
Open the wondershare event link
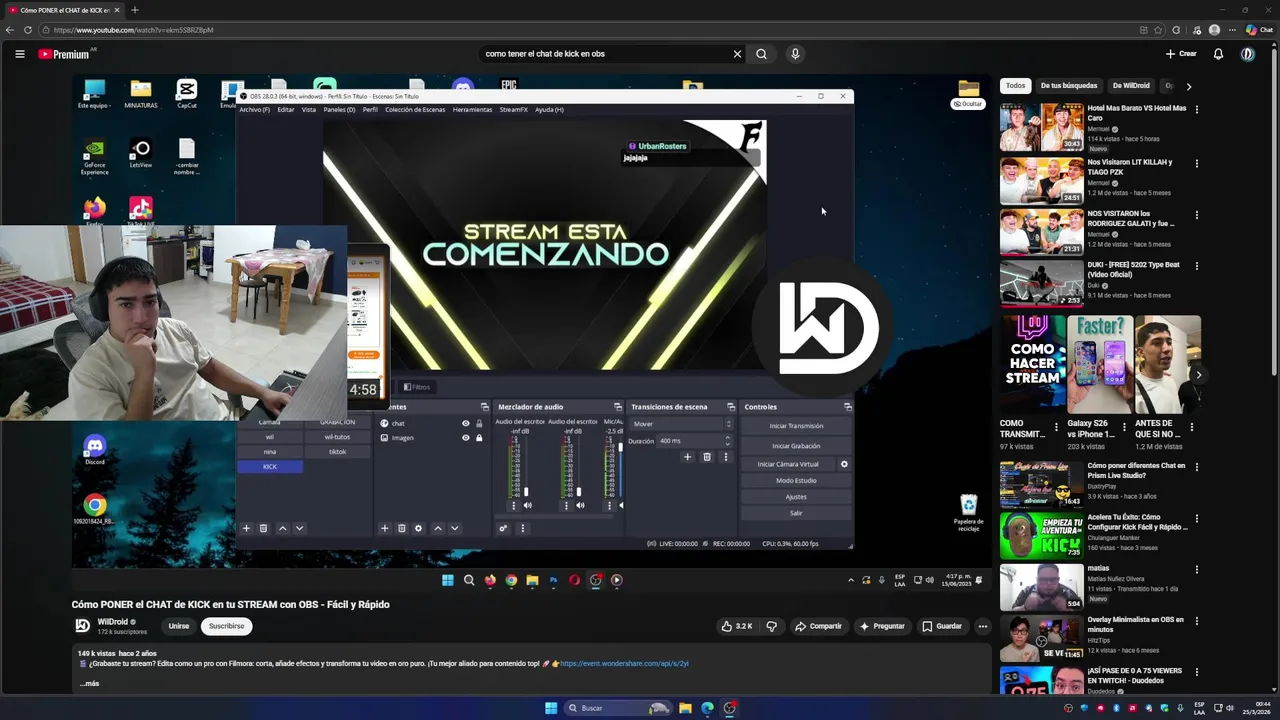(624, 663)
